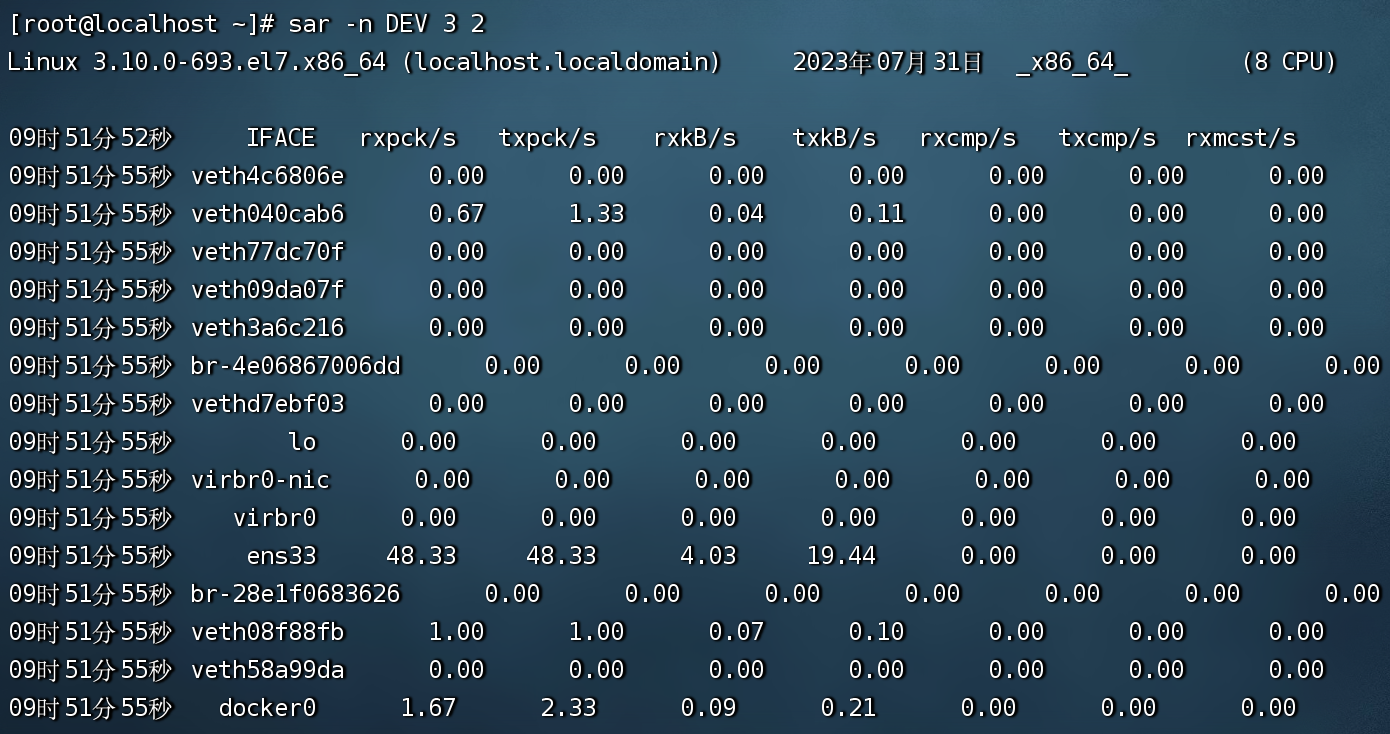Select the rxmcst/s column header

pyautogui.click(x=1241, y=138)
